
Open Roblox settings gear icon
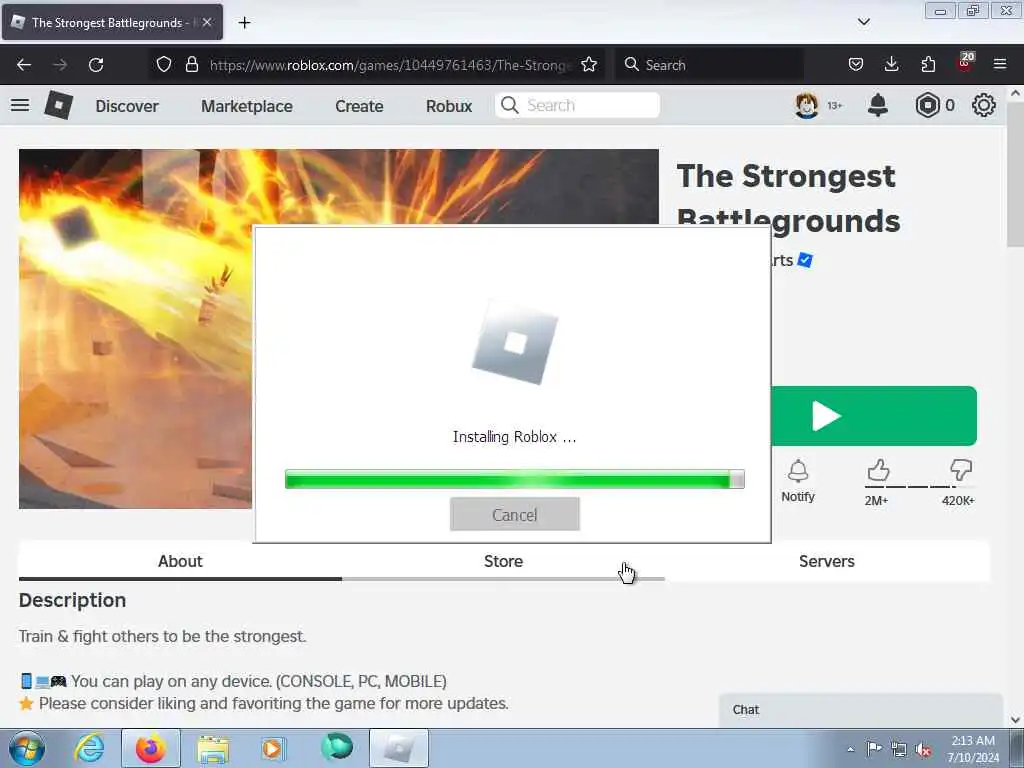[x=984, y=105]
